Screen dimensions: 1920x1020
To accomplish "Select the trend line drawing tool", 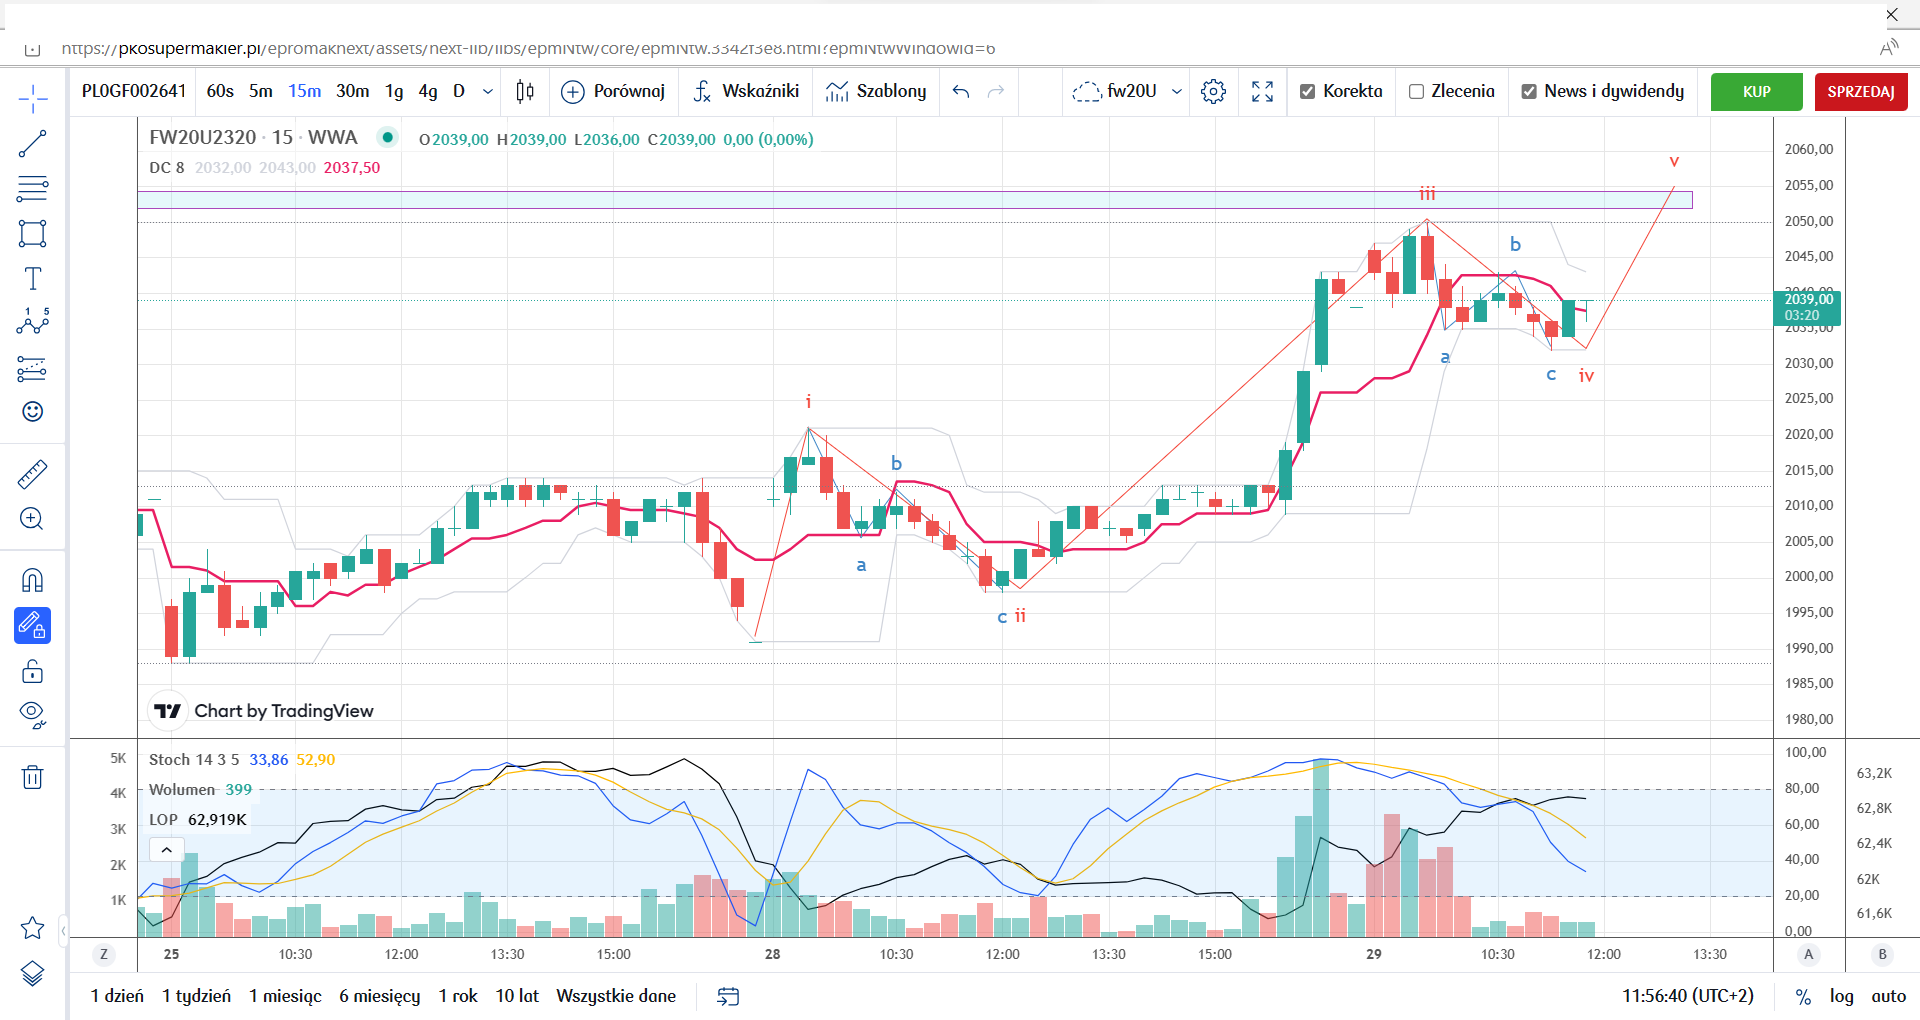I will [32, 144].
